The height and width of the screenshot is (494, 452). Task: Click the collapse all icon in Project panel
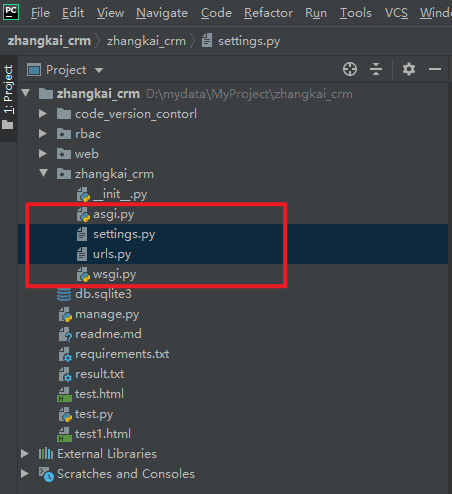[376, 69]
